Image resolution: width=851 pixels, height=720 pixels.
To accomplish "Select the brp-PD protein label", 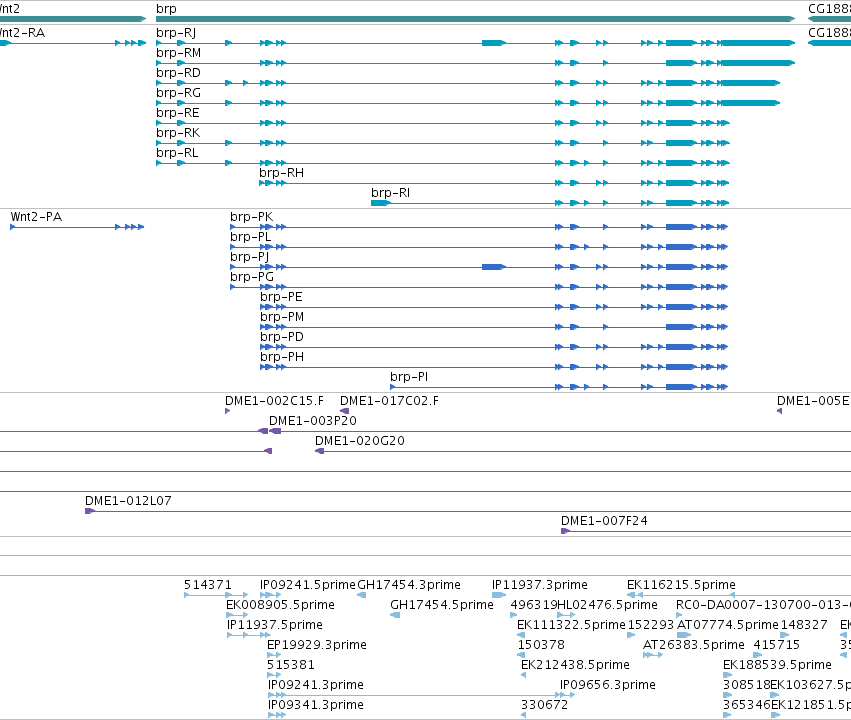I will [282, 337].
